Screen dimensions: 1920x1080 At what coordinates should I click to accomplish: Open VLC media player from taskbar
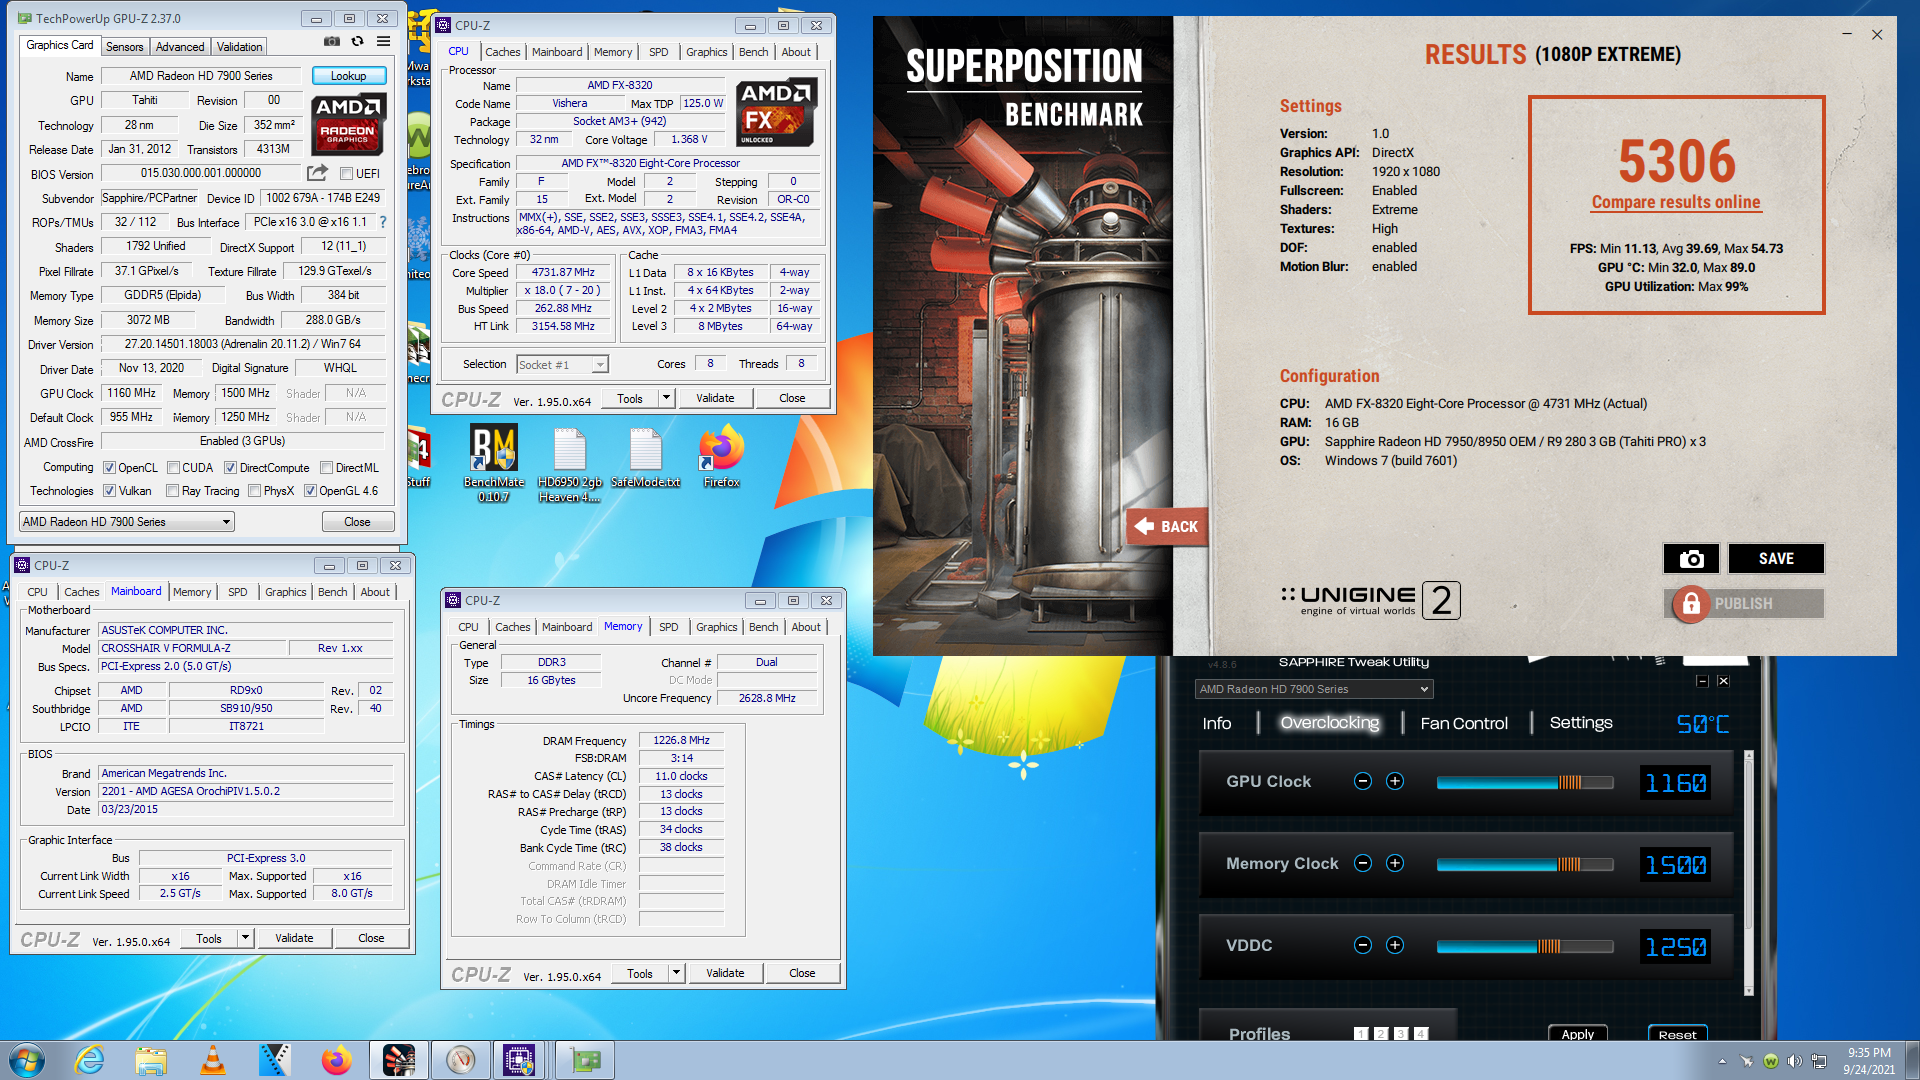pos(213,1060)
